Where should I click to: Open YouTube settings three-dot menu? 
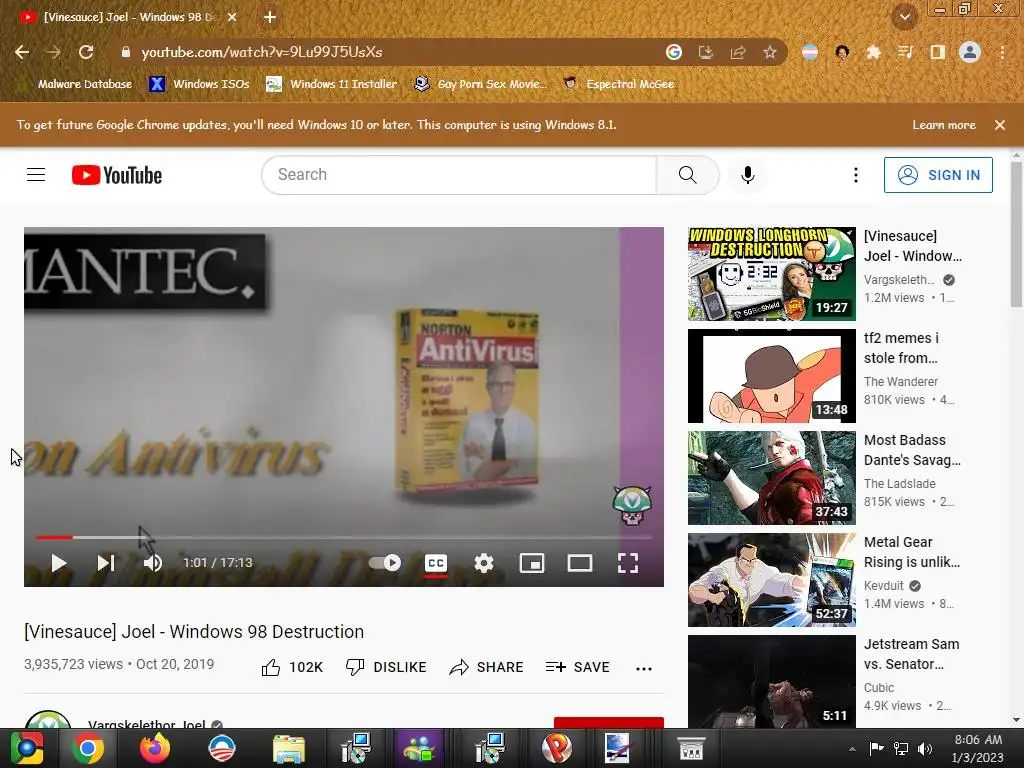856,175
